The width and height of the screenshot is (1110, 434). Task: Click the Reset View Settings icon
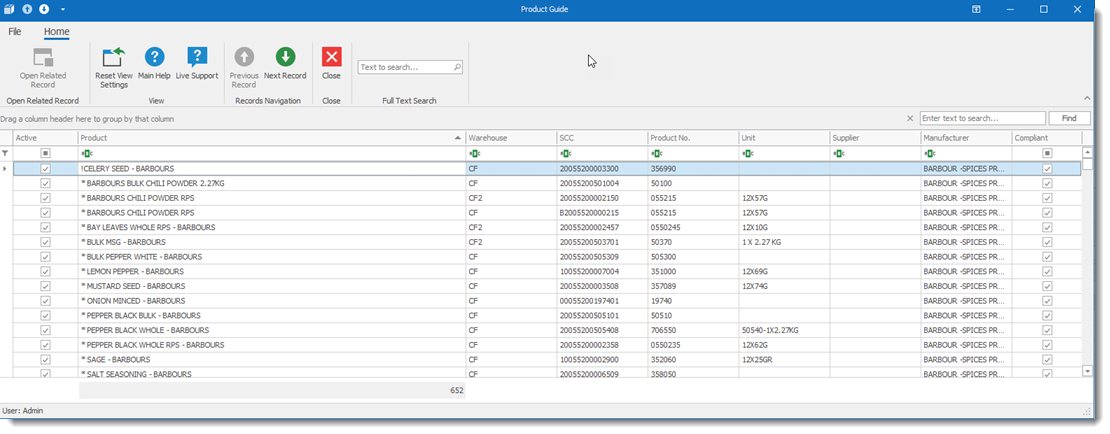pos(113,57)
